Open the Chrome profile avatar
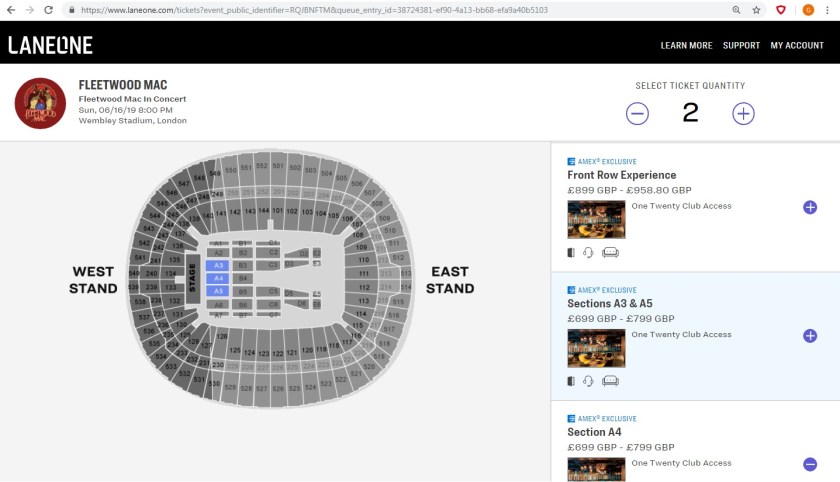This screenshot has height=482, width=840. pyautogui.click(x=807, y=9)
